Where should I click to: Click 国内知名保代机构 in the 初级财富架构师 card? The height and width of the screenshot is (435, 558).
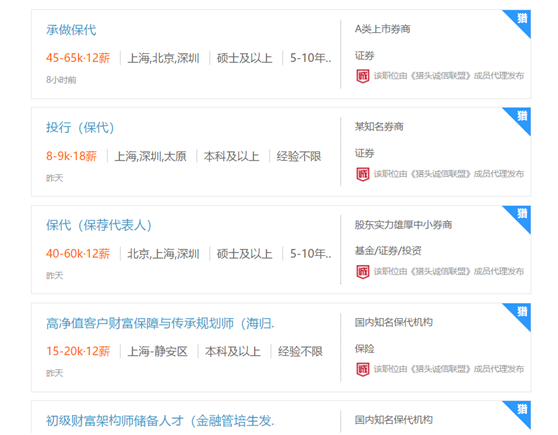(394, 420)
